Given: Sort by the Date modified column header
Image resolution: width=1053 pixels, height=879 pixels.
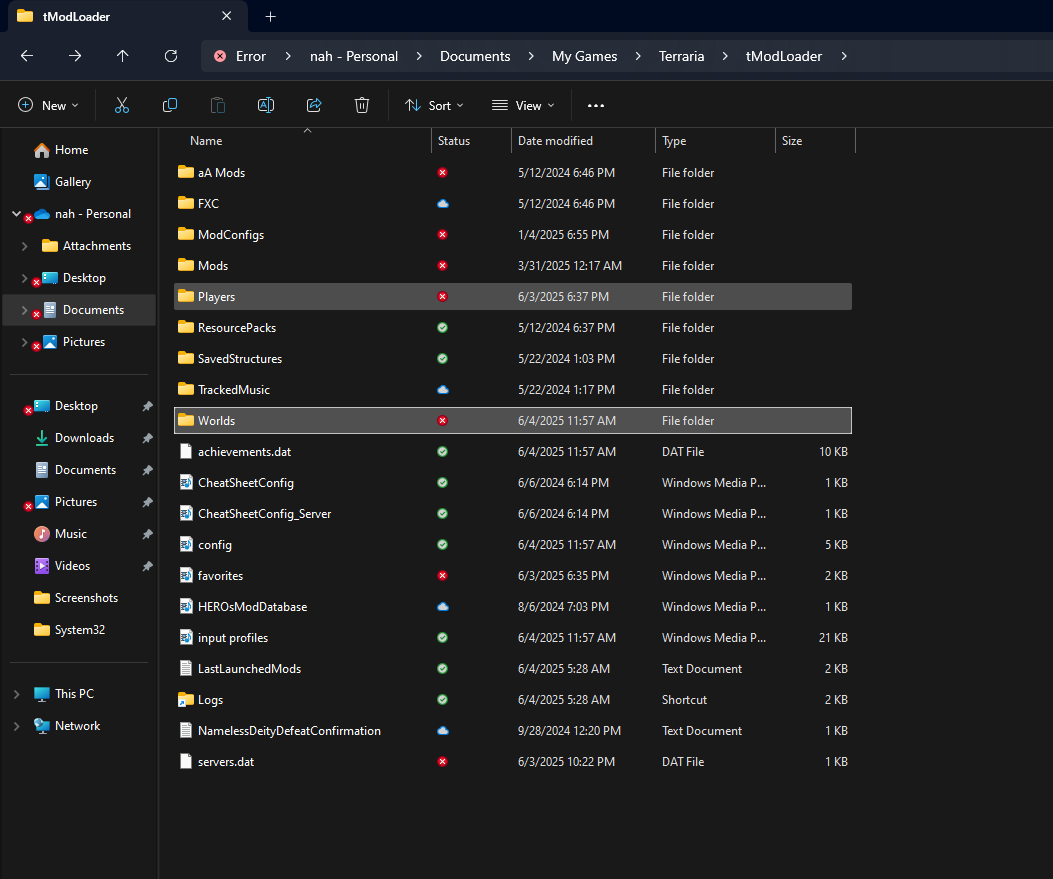Looking at the screenshot, I should [x=555, y=141].
